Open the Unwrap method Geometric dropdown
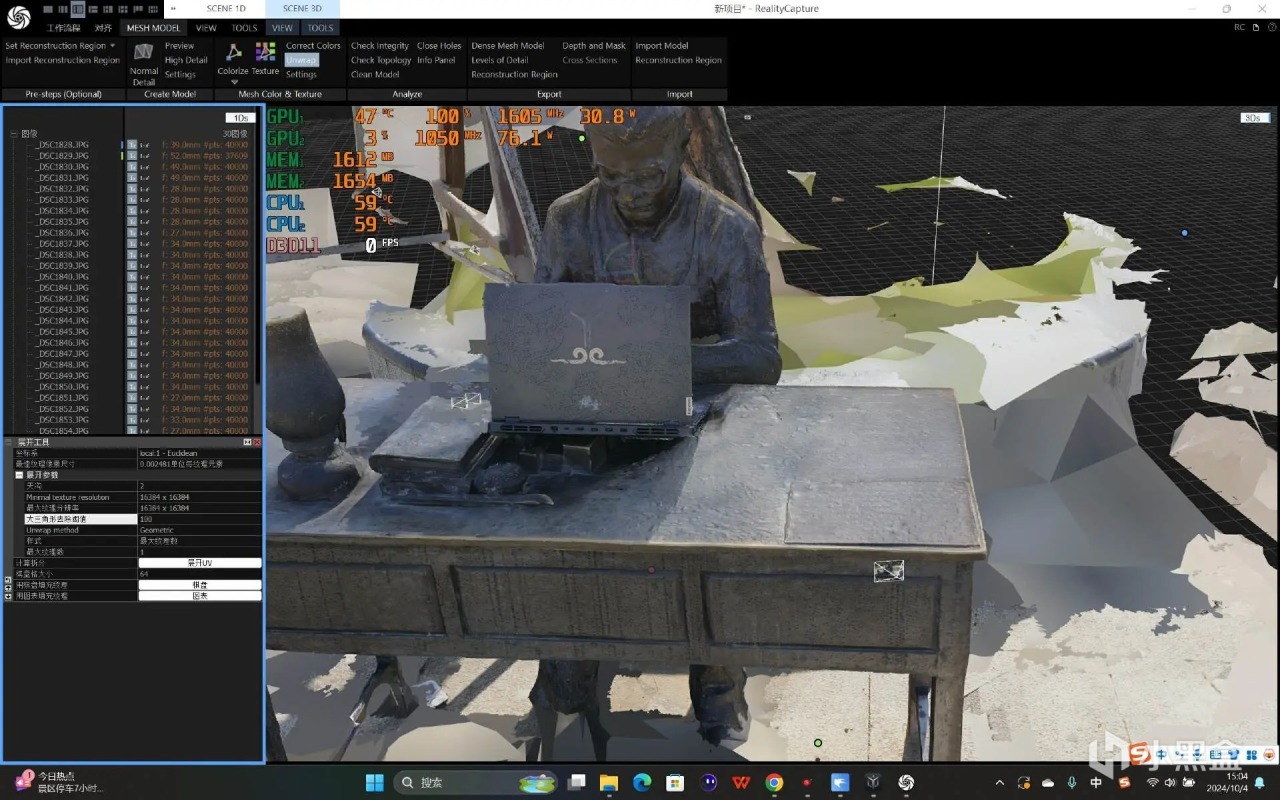 pos(200,530)
